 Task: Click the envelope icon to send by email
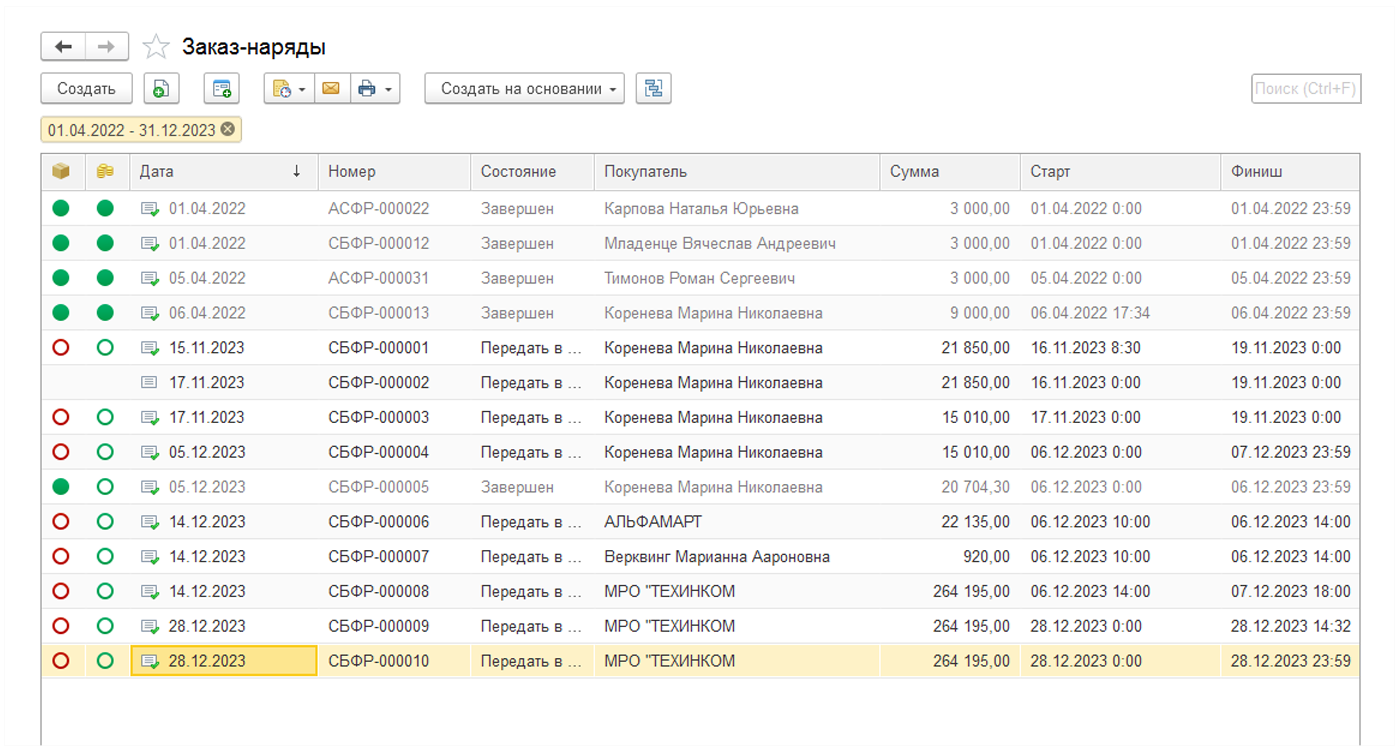pyautogui.click(x=331, y=89)
